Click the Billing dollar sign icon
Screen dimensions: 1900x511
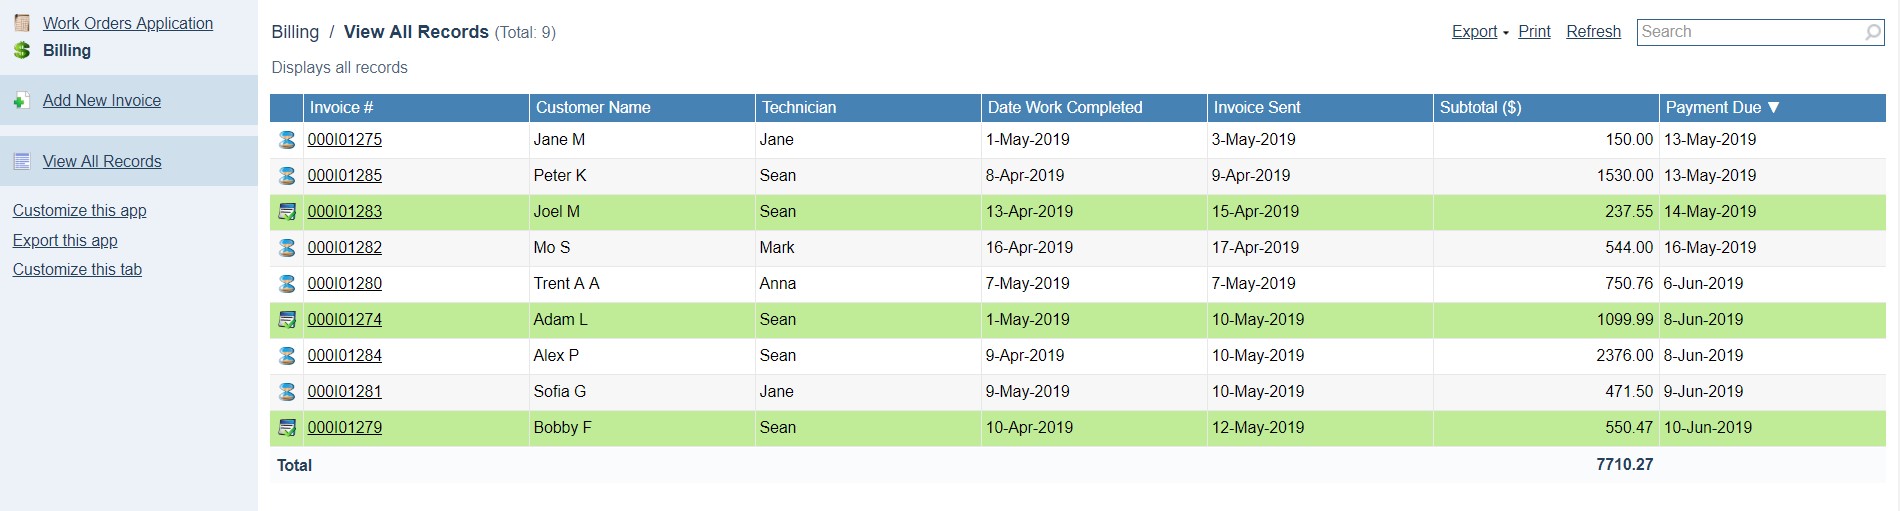[x=22, y=50]
